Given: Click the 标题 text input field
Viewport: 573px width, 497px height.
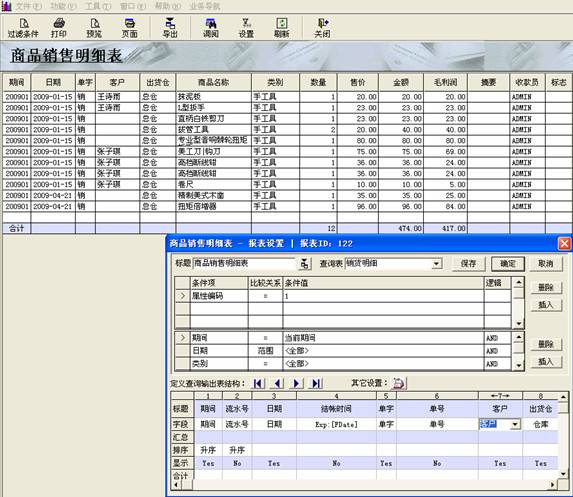Looking at the screenshot, I should coord(244,263).
